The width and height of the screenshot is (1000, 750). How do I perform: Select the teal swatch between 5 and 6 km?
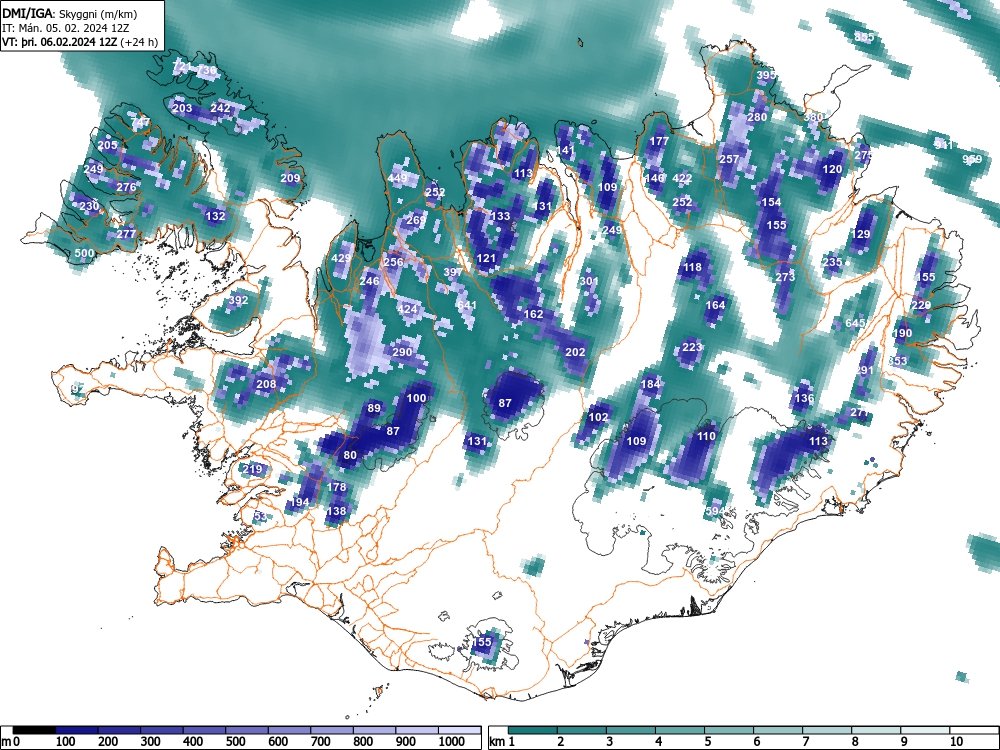tap(729, 730)
